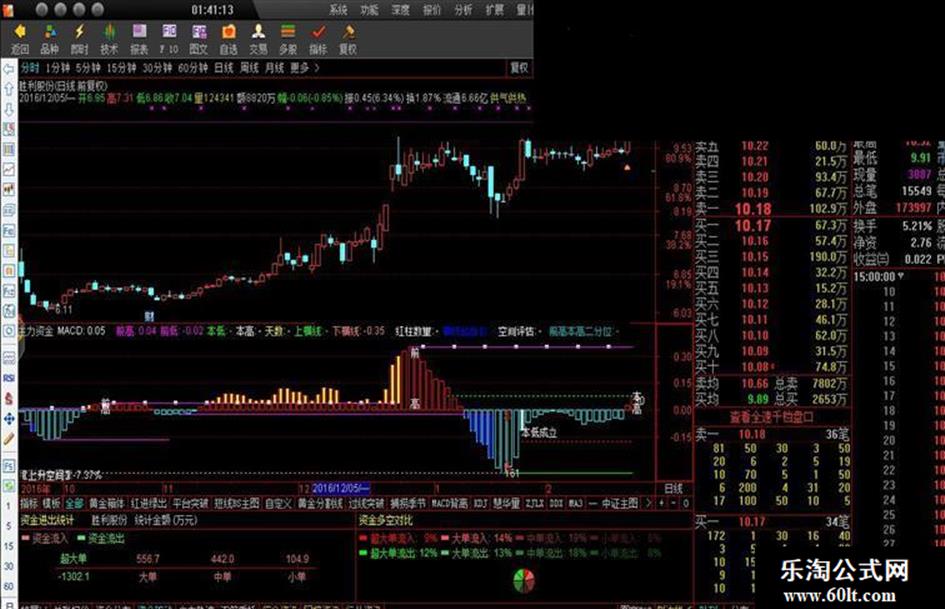The height and width of the screenshot is (609, 945).
Task: Open the 自选 watchlist toolbar icon
Action: (228, 39)
